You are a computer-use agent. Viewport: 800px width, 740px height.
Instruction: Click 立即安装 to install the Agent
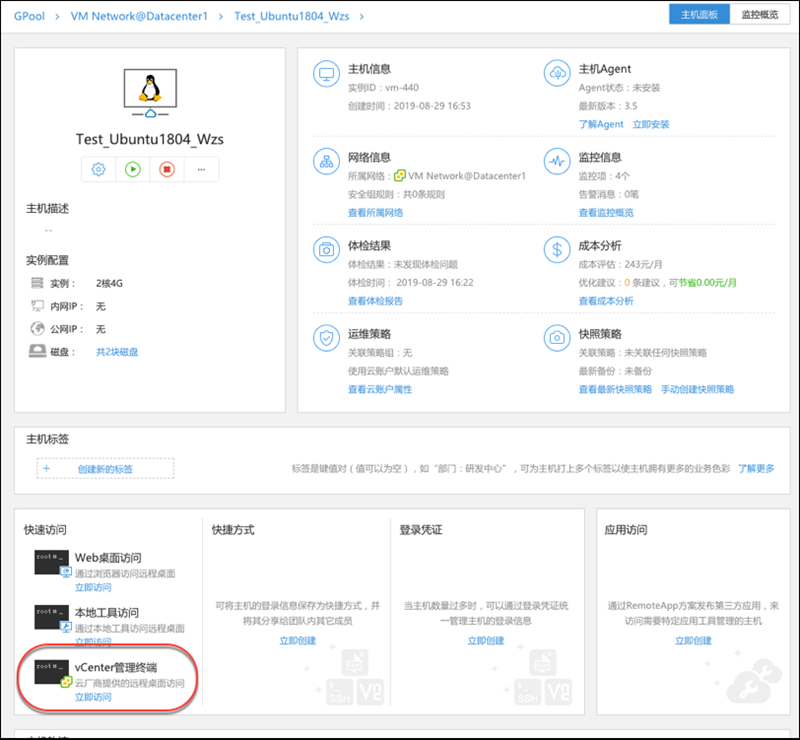[x=651, y=124]
